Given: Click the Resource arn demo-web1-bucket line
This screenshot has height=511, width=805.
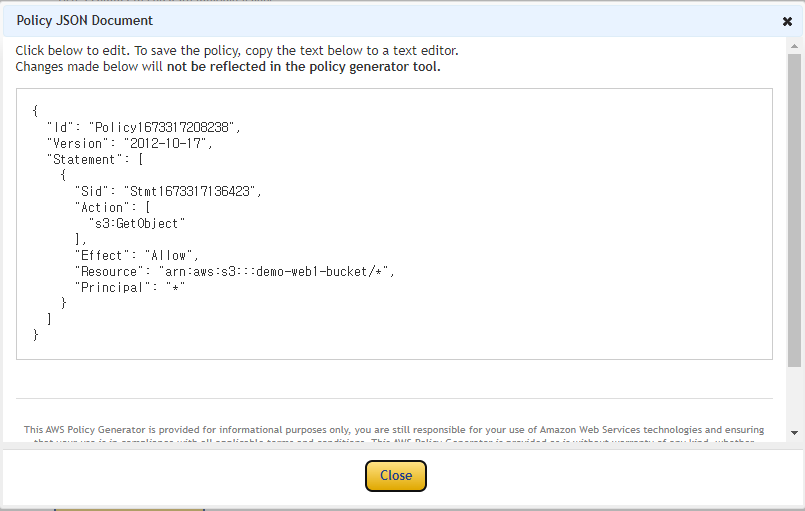Looking at the screenshot, I should click(235, 271).
